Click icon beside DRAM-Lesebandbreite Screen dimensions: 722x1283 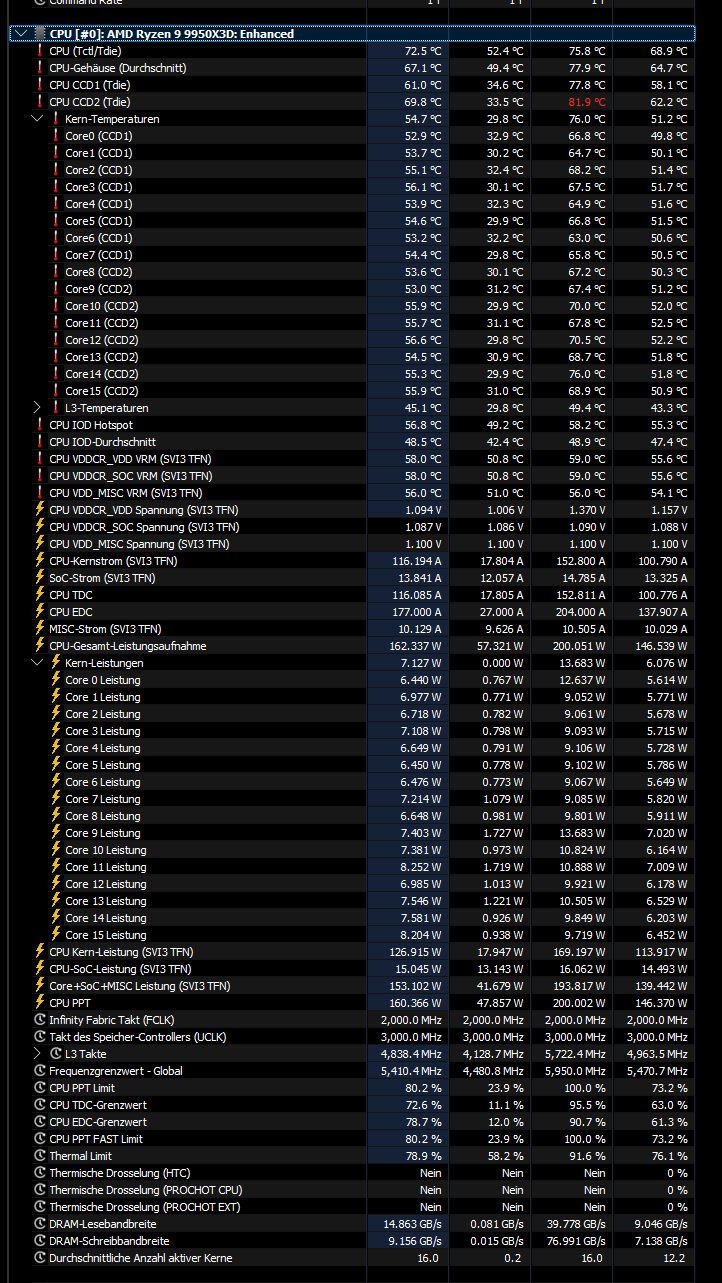40,1224
